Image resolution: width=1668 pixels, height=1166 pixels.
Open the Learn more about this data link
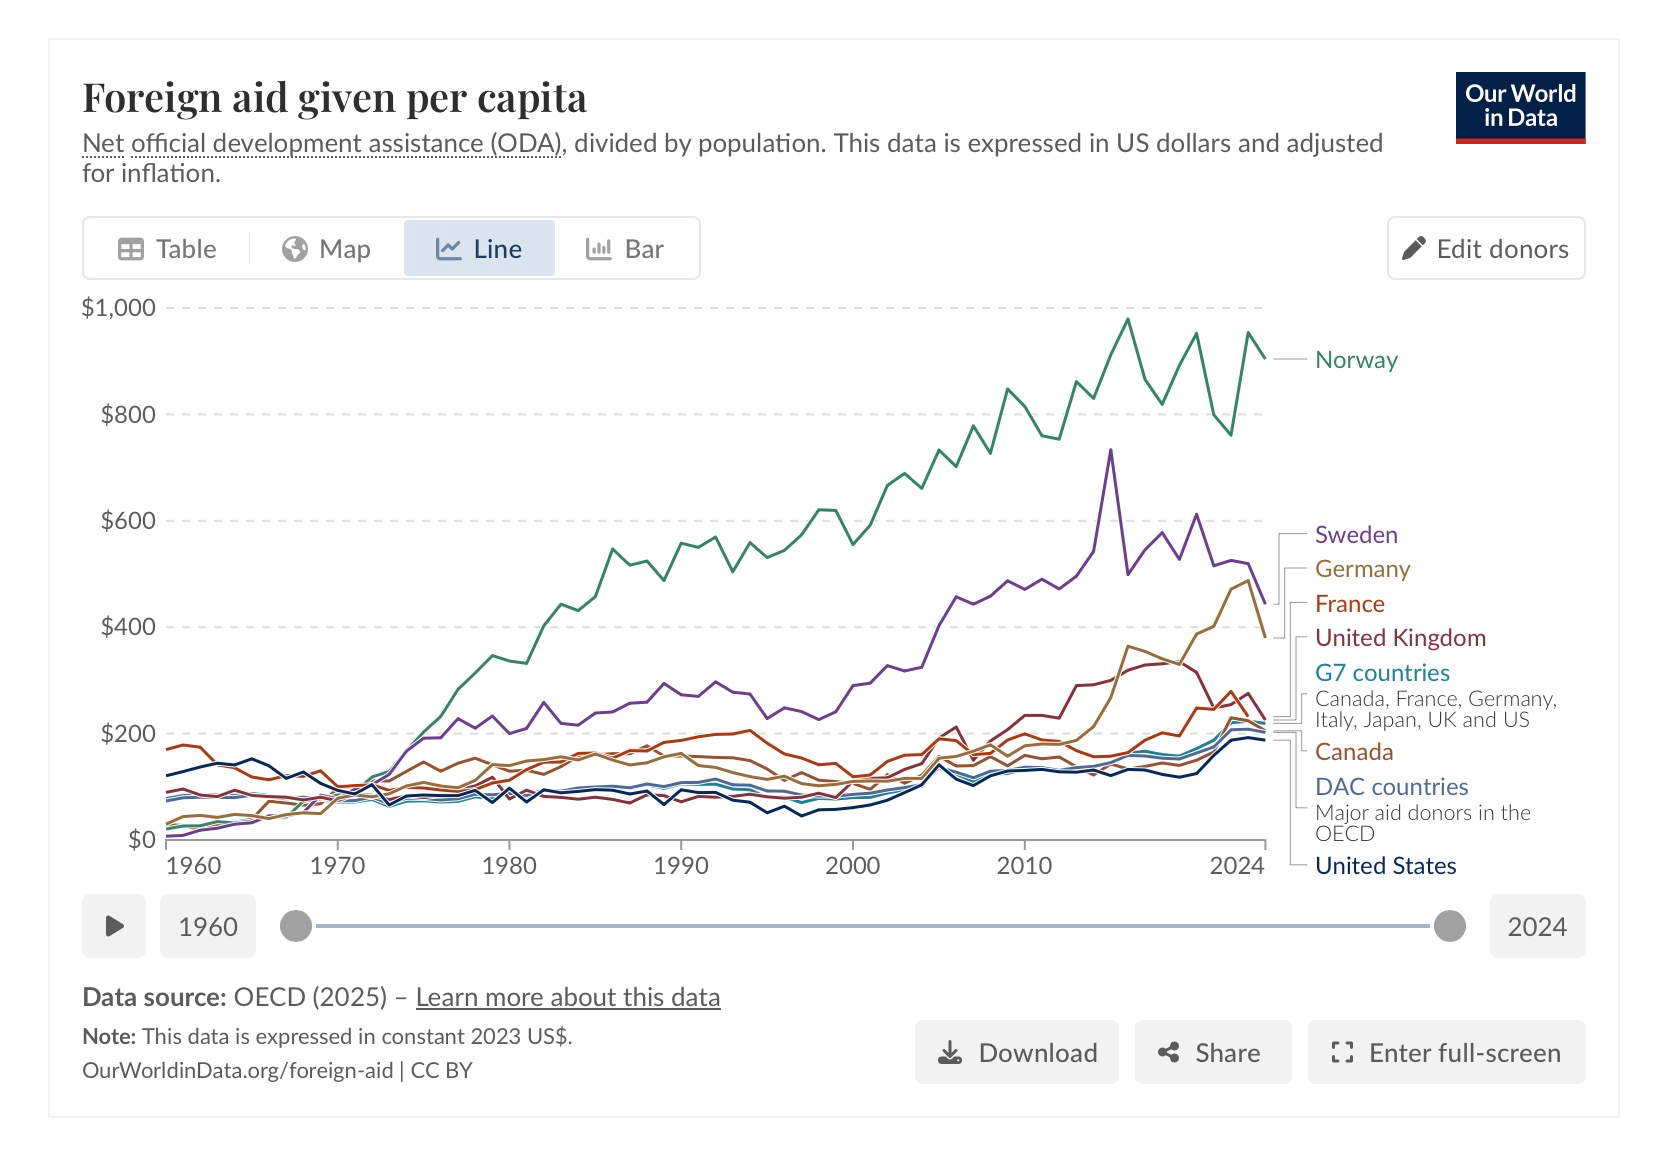(x=567, y=997)
